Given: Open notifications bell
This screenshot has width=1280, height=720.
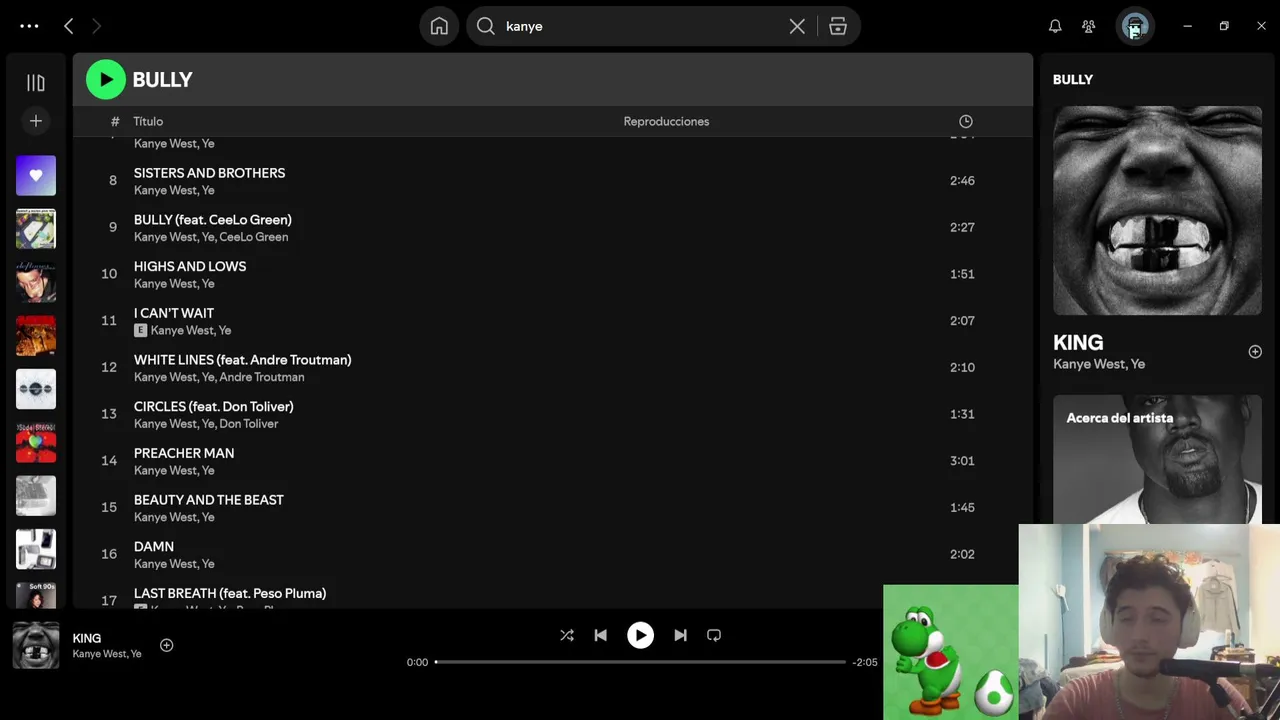Looking at the screenshot, I should click(1055, 26).
